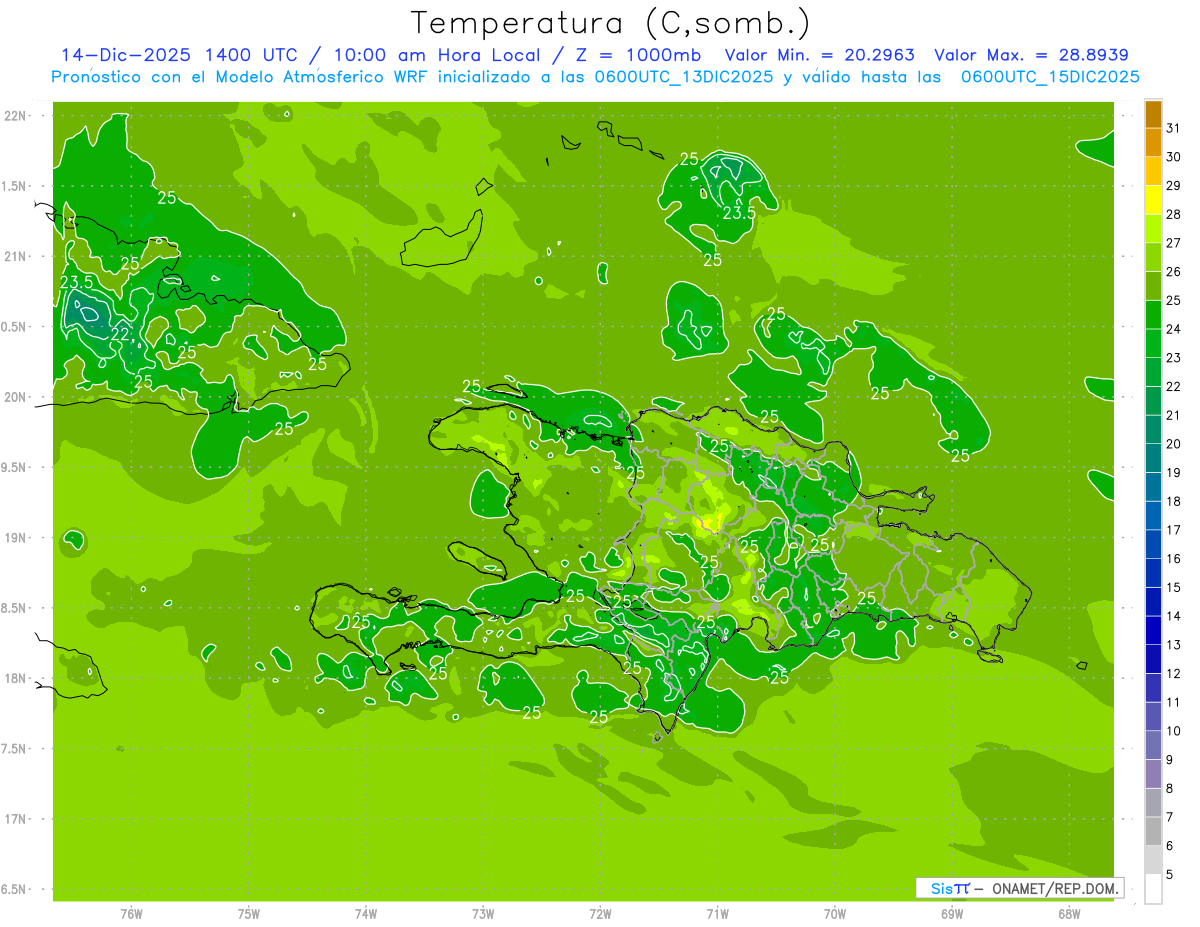The height and width of the screenshot is (927, 1200).
Task: Pick the light gray swatch between 5 and 6
Action: pyautogui.click(x=1153, y=861)
